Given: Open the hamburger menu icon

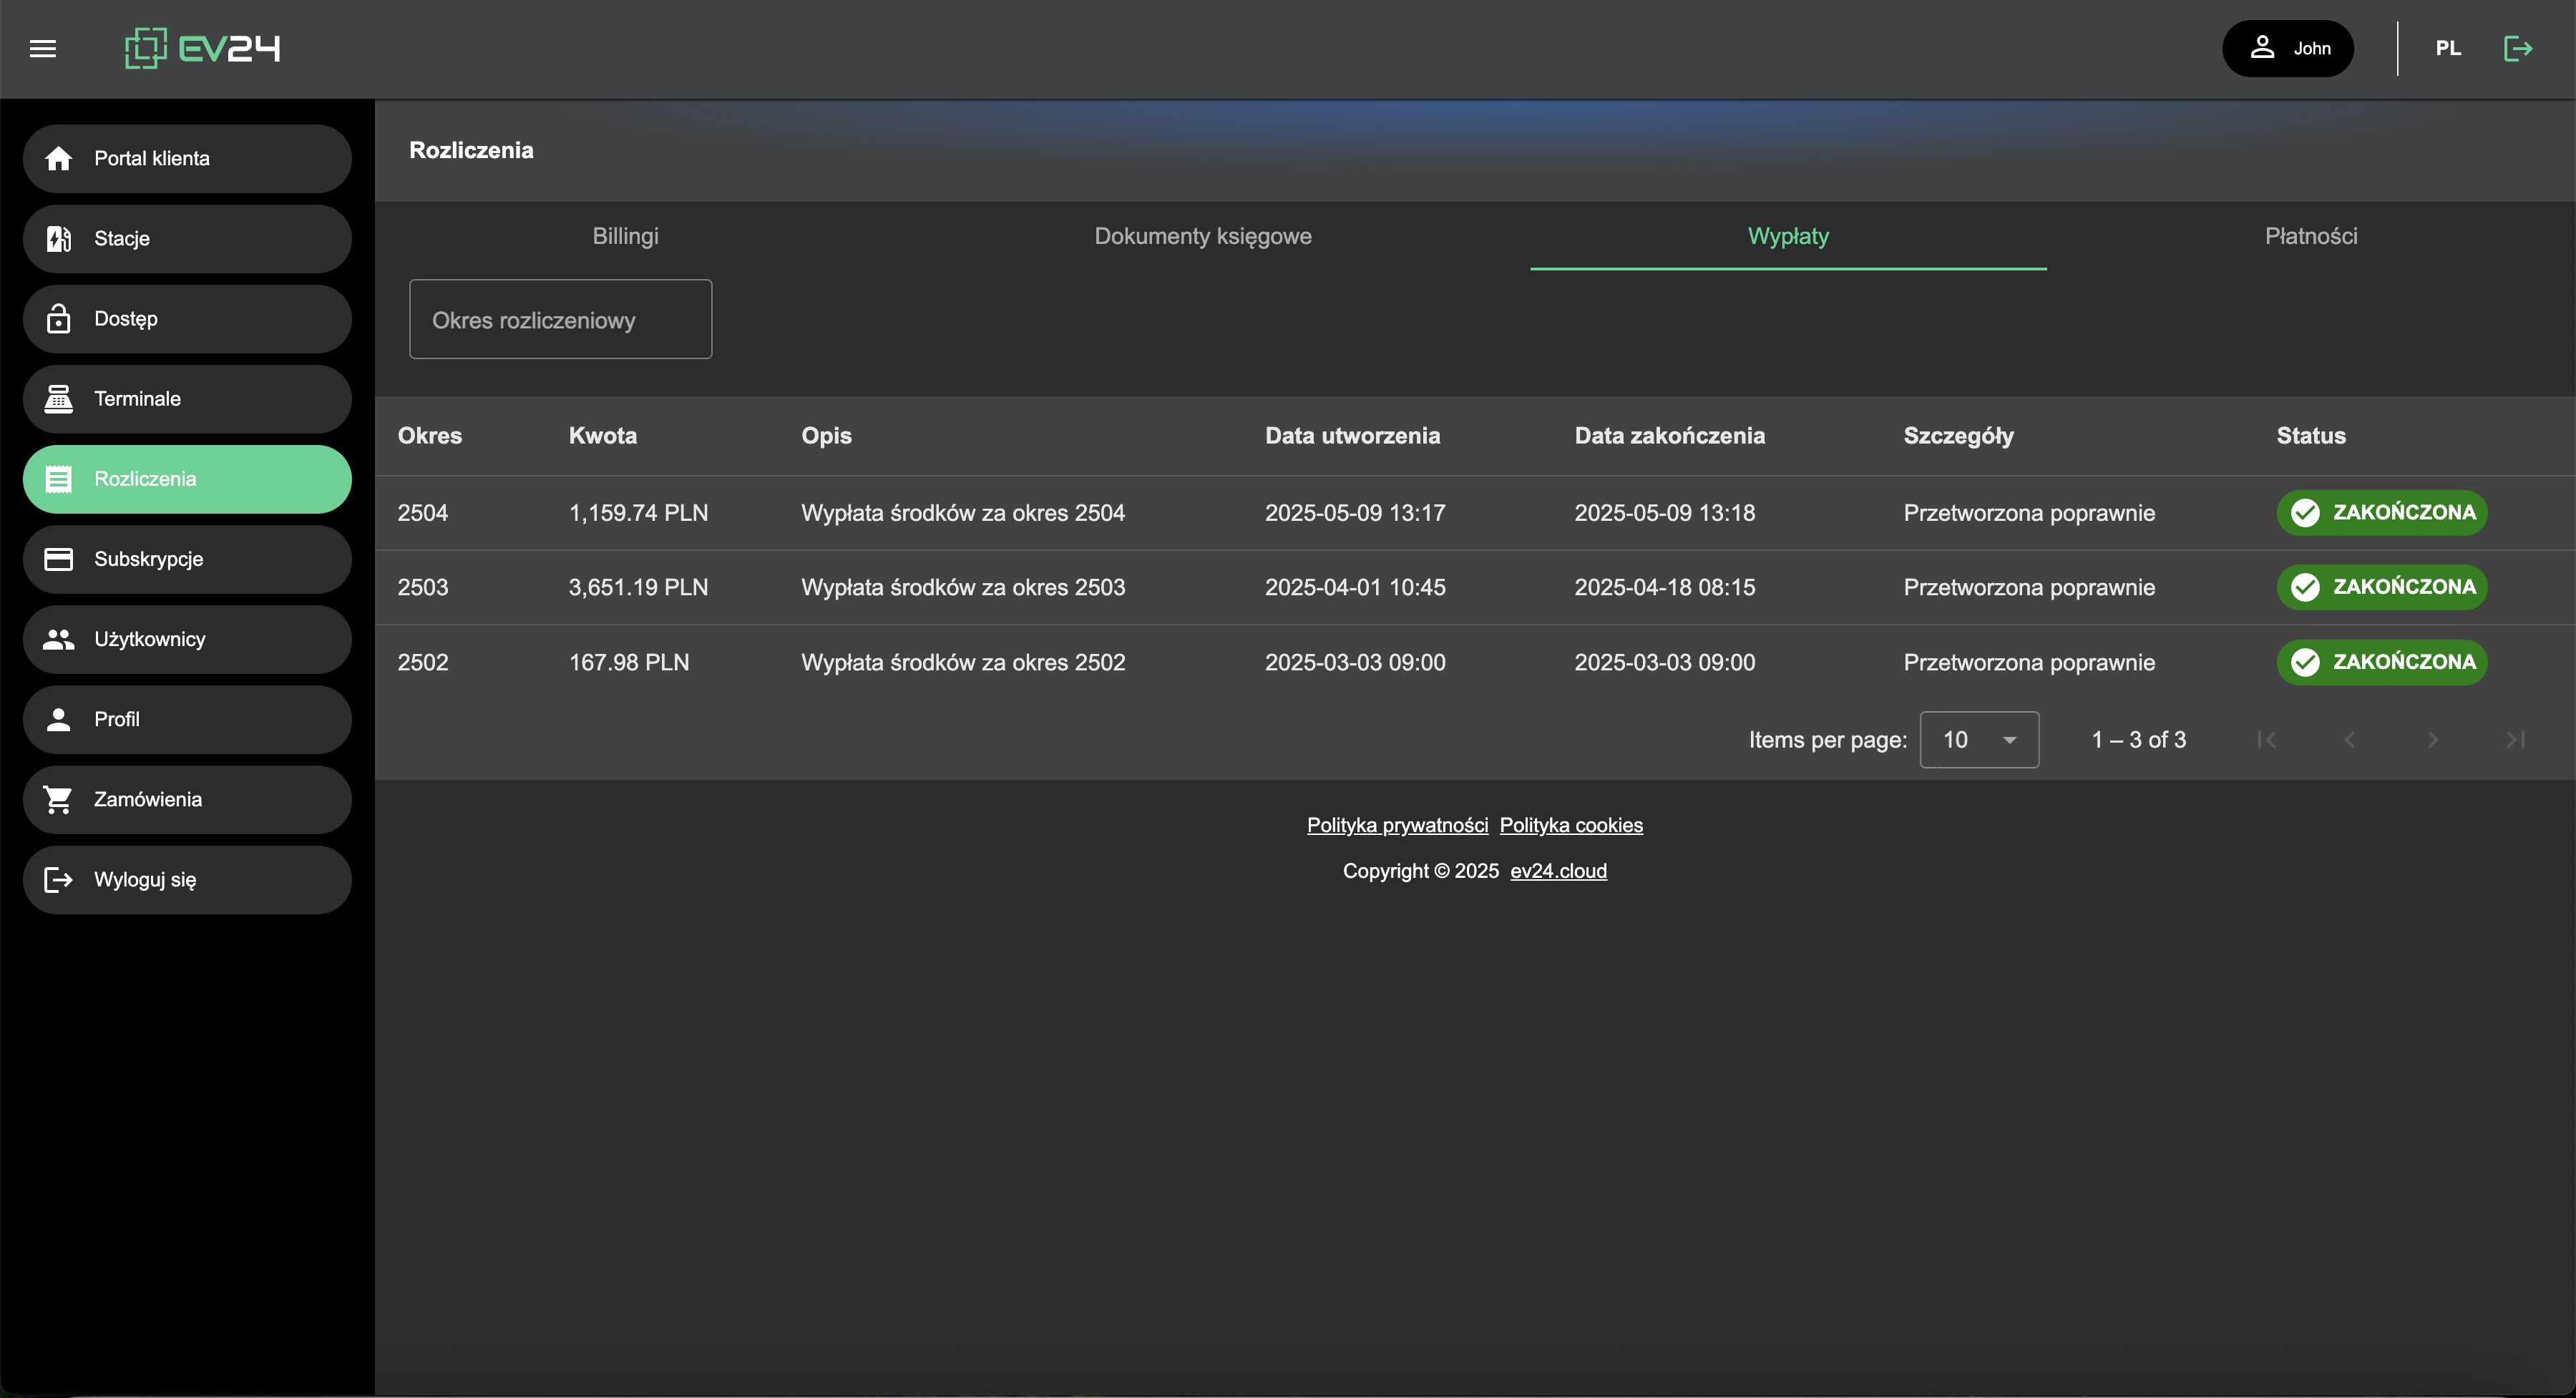Looking at the screenshot, I should [43, 48].
